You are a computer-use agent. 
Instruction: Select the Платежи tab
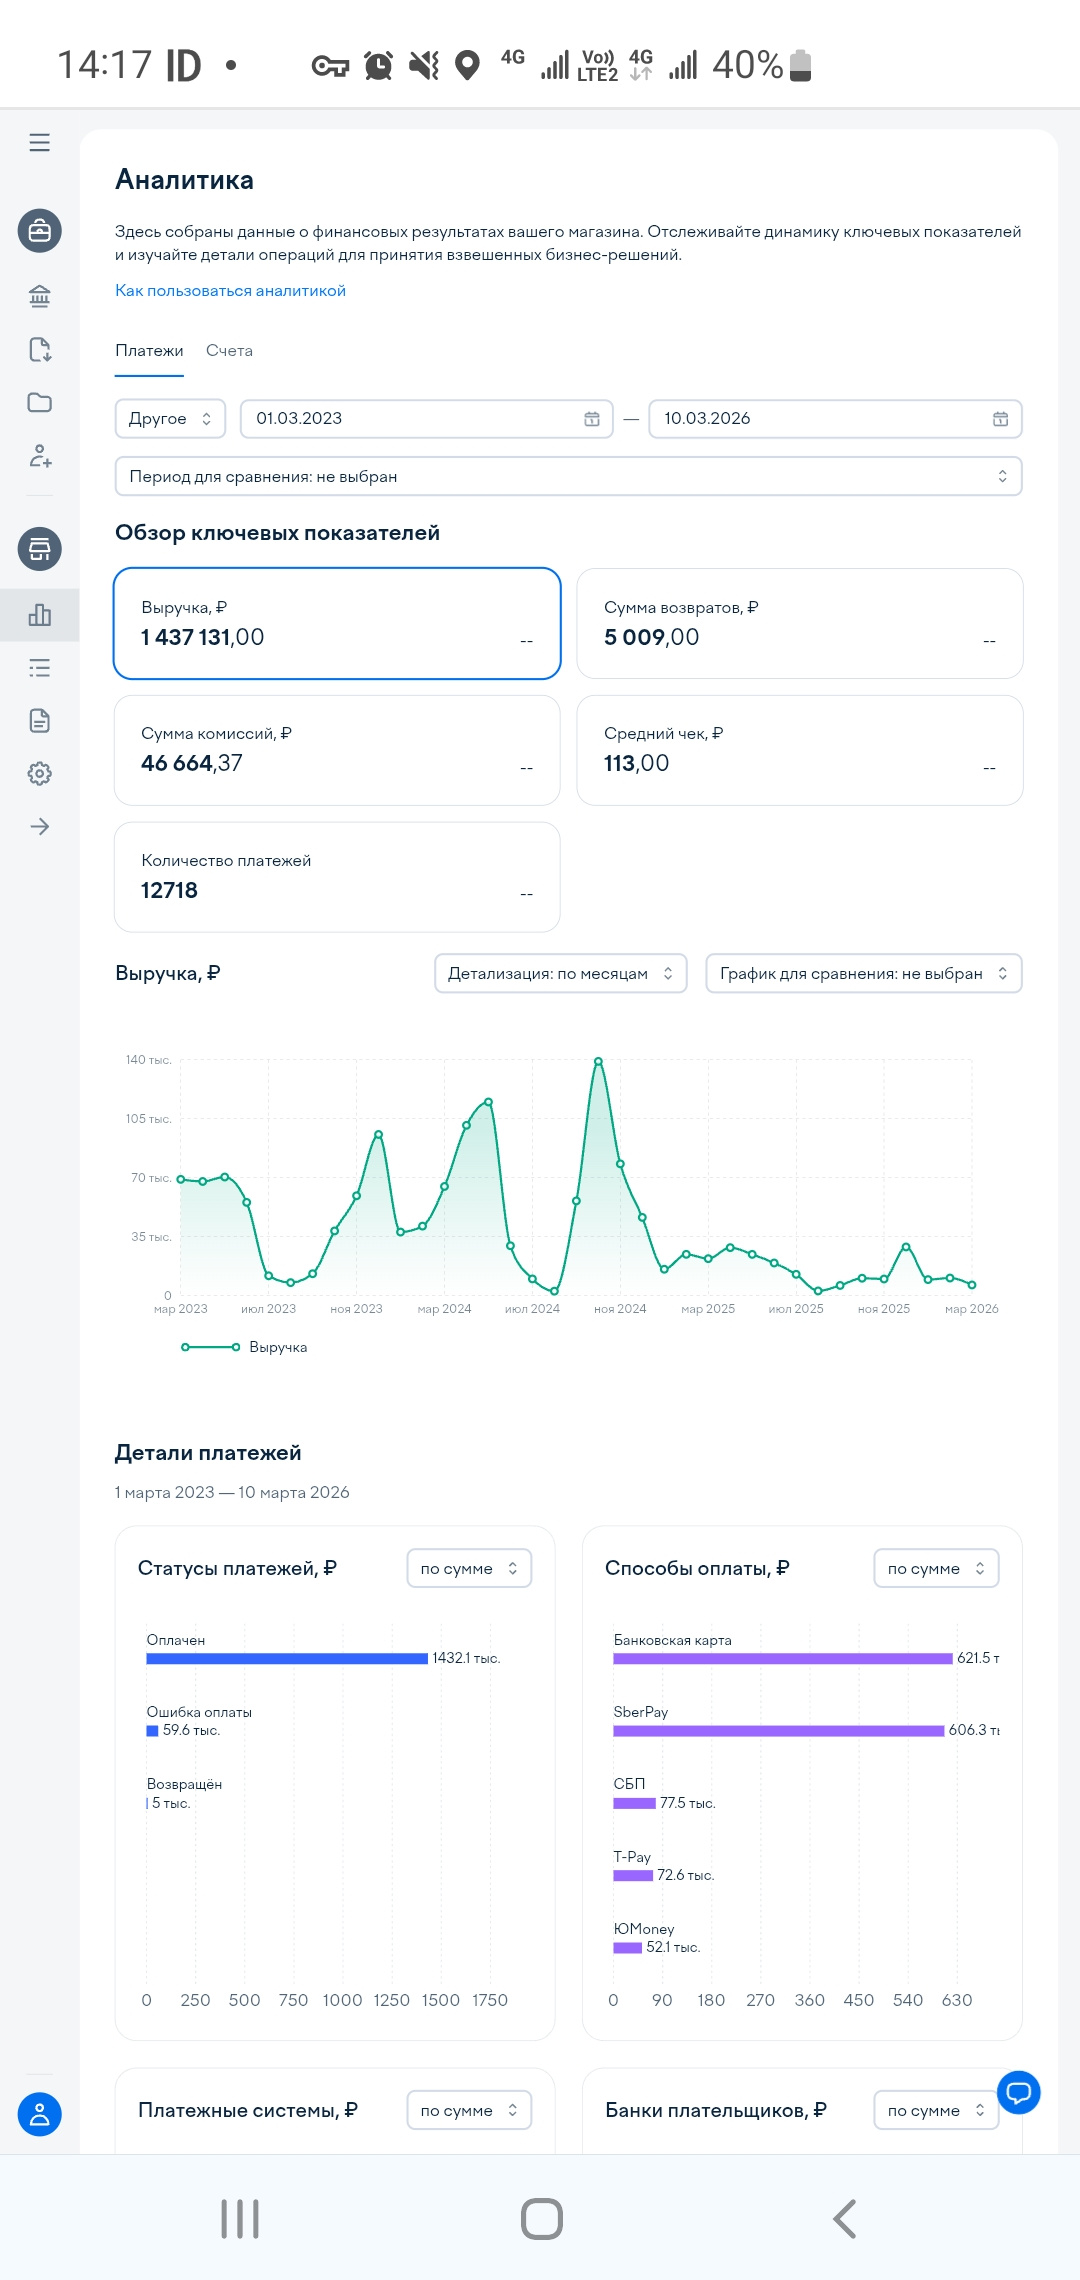pyautogui.click(x=149, y=351)
